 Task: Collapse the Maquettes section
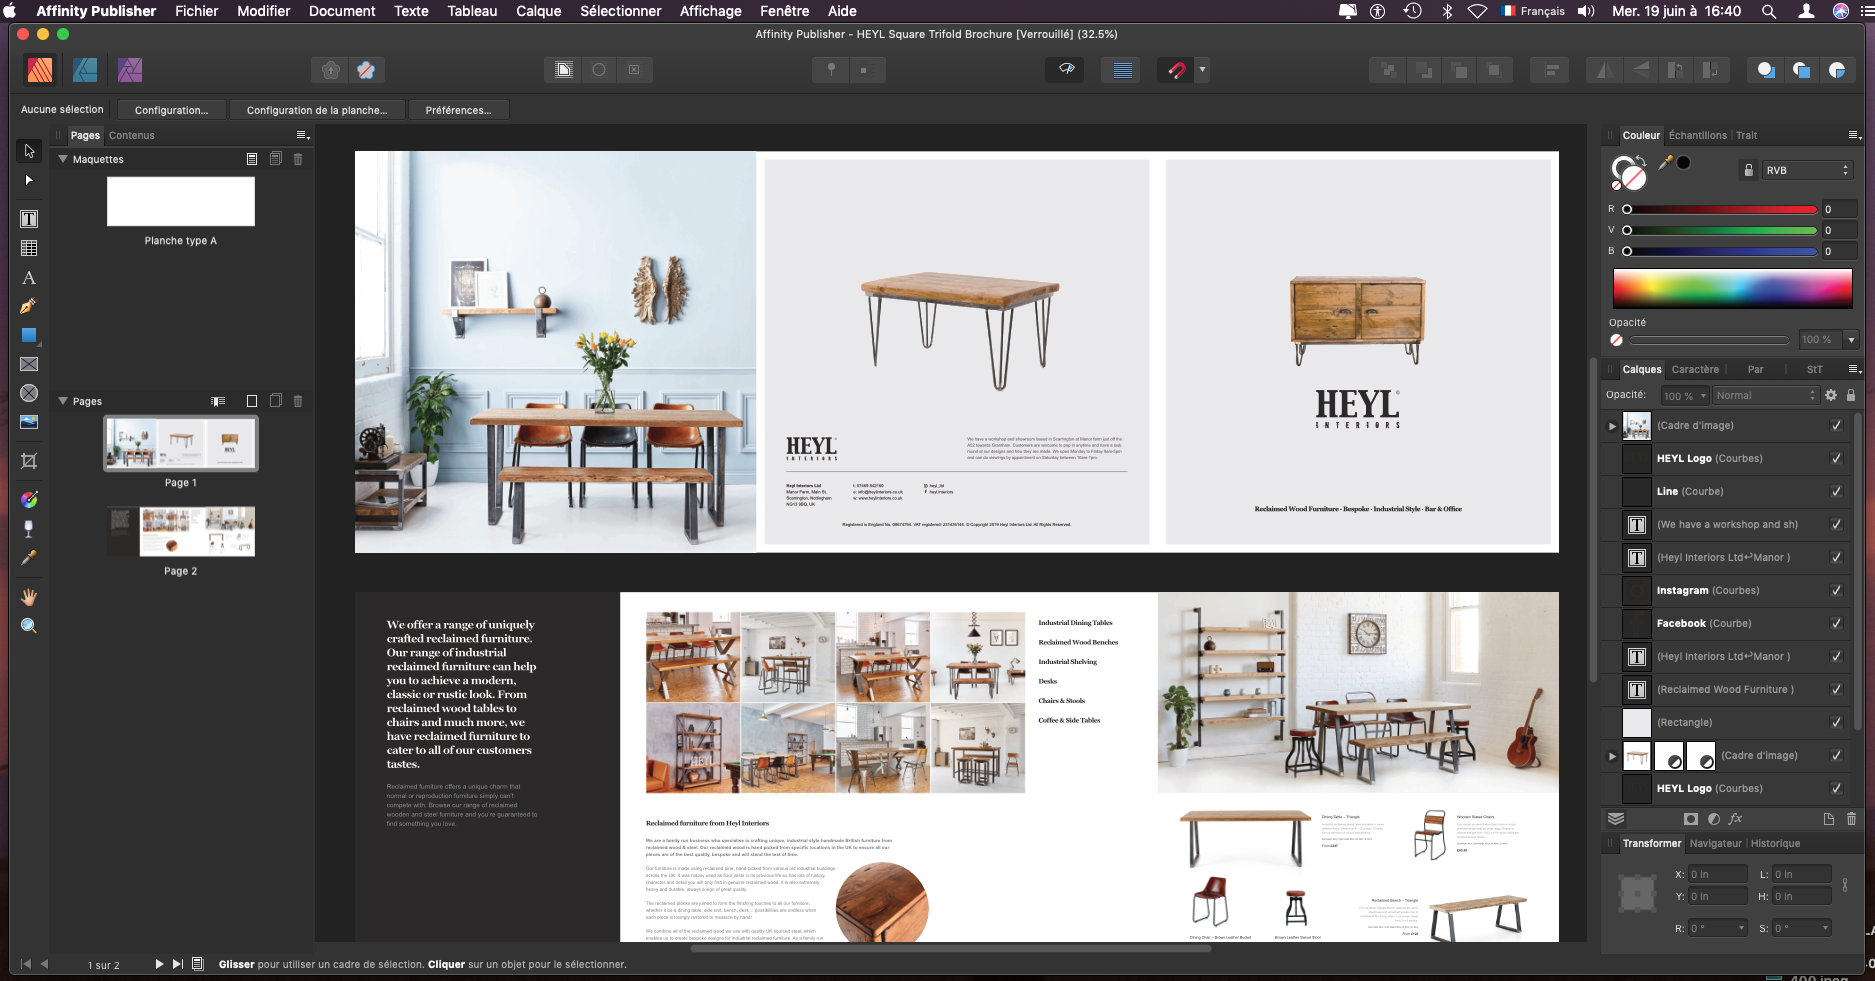click(x=63, y=159)
